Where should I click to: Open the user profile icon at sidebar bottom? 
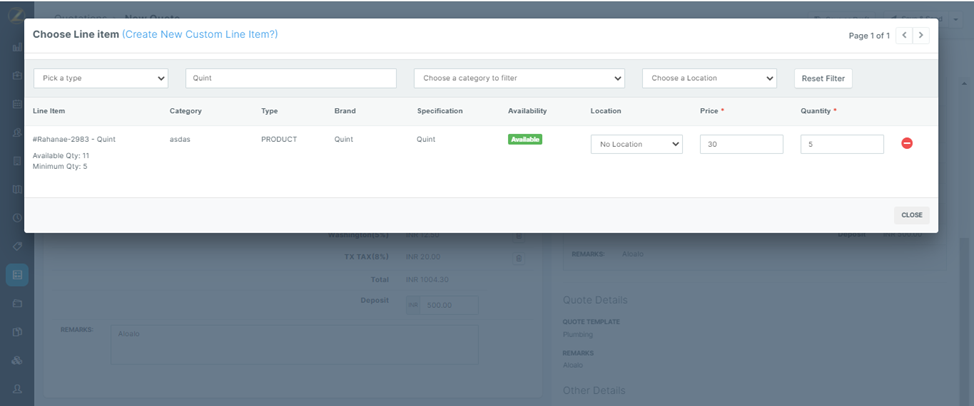pyautogui.click(x=17, y=388)
